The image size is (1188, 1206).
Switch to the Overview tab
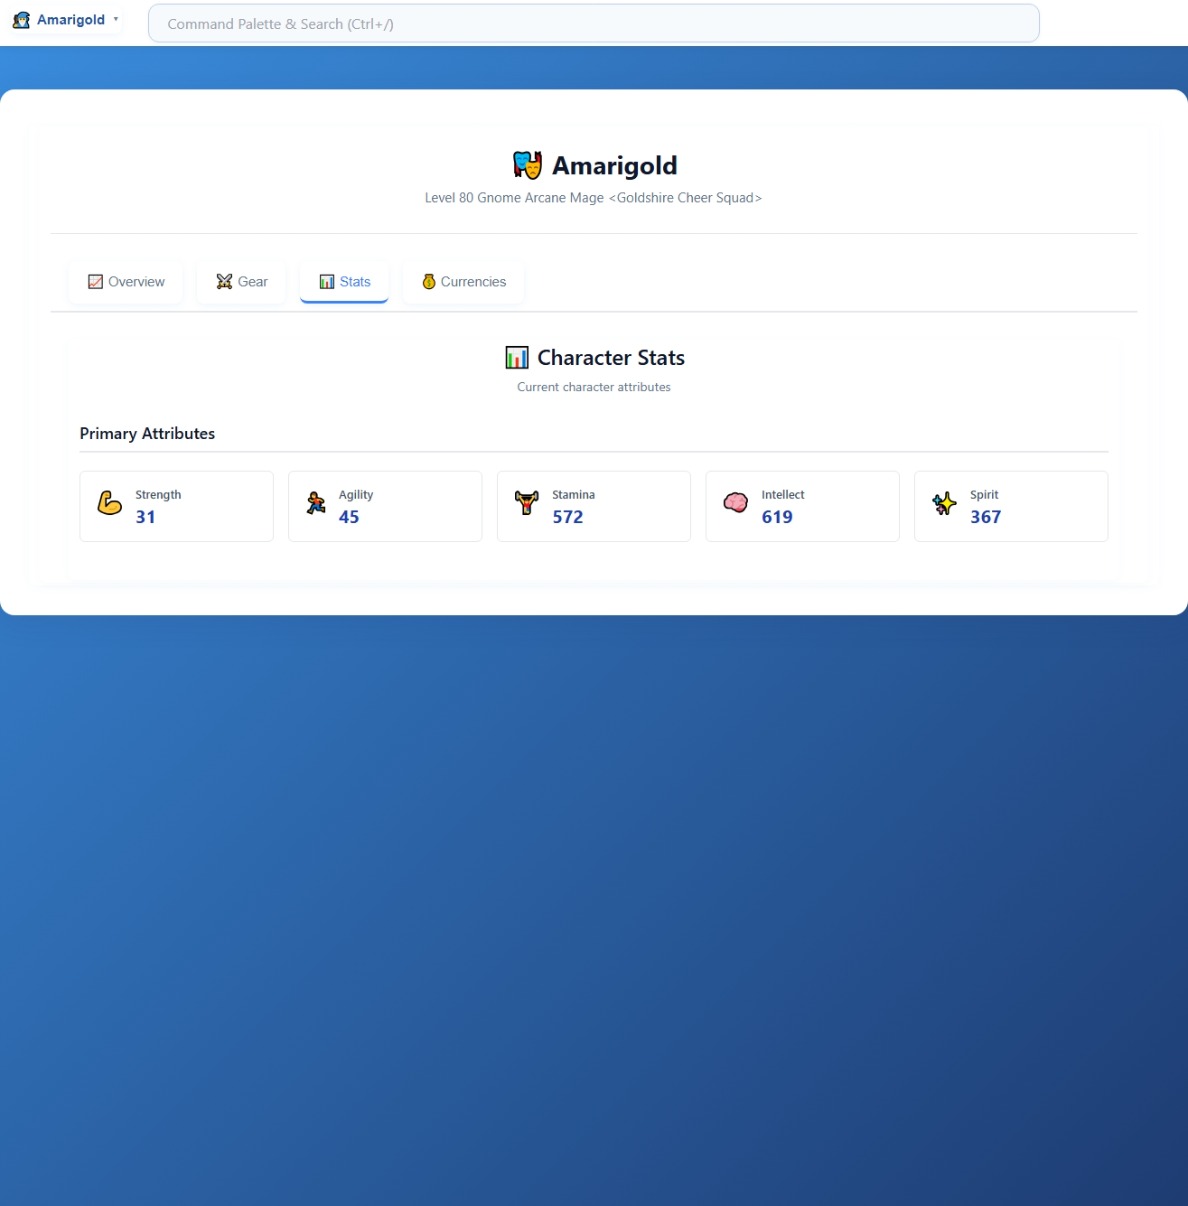click(x=126, y=282)
